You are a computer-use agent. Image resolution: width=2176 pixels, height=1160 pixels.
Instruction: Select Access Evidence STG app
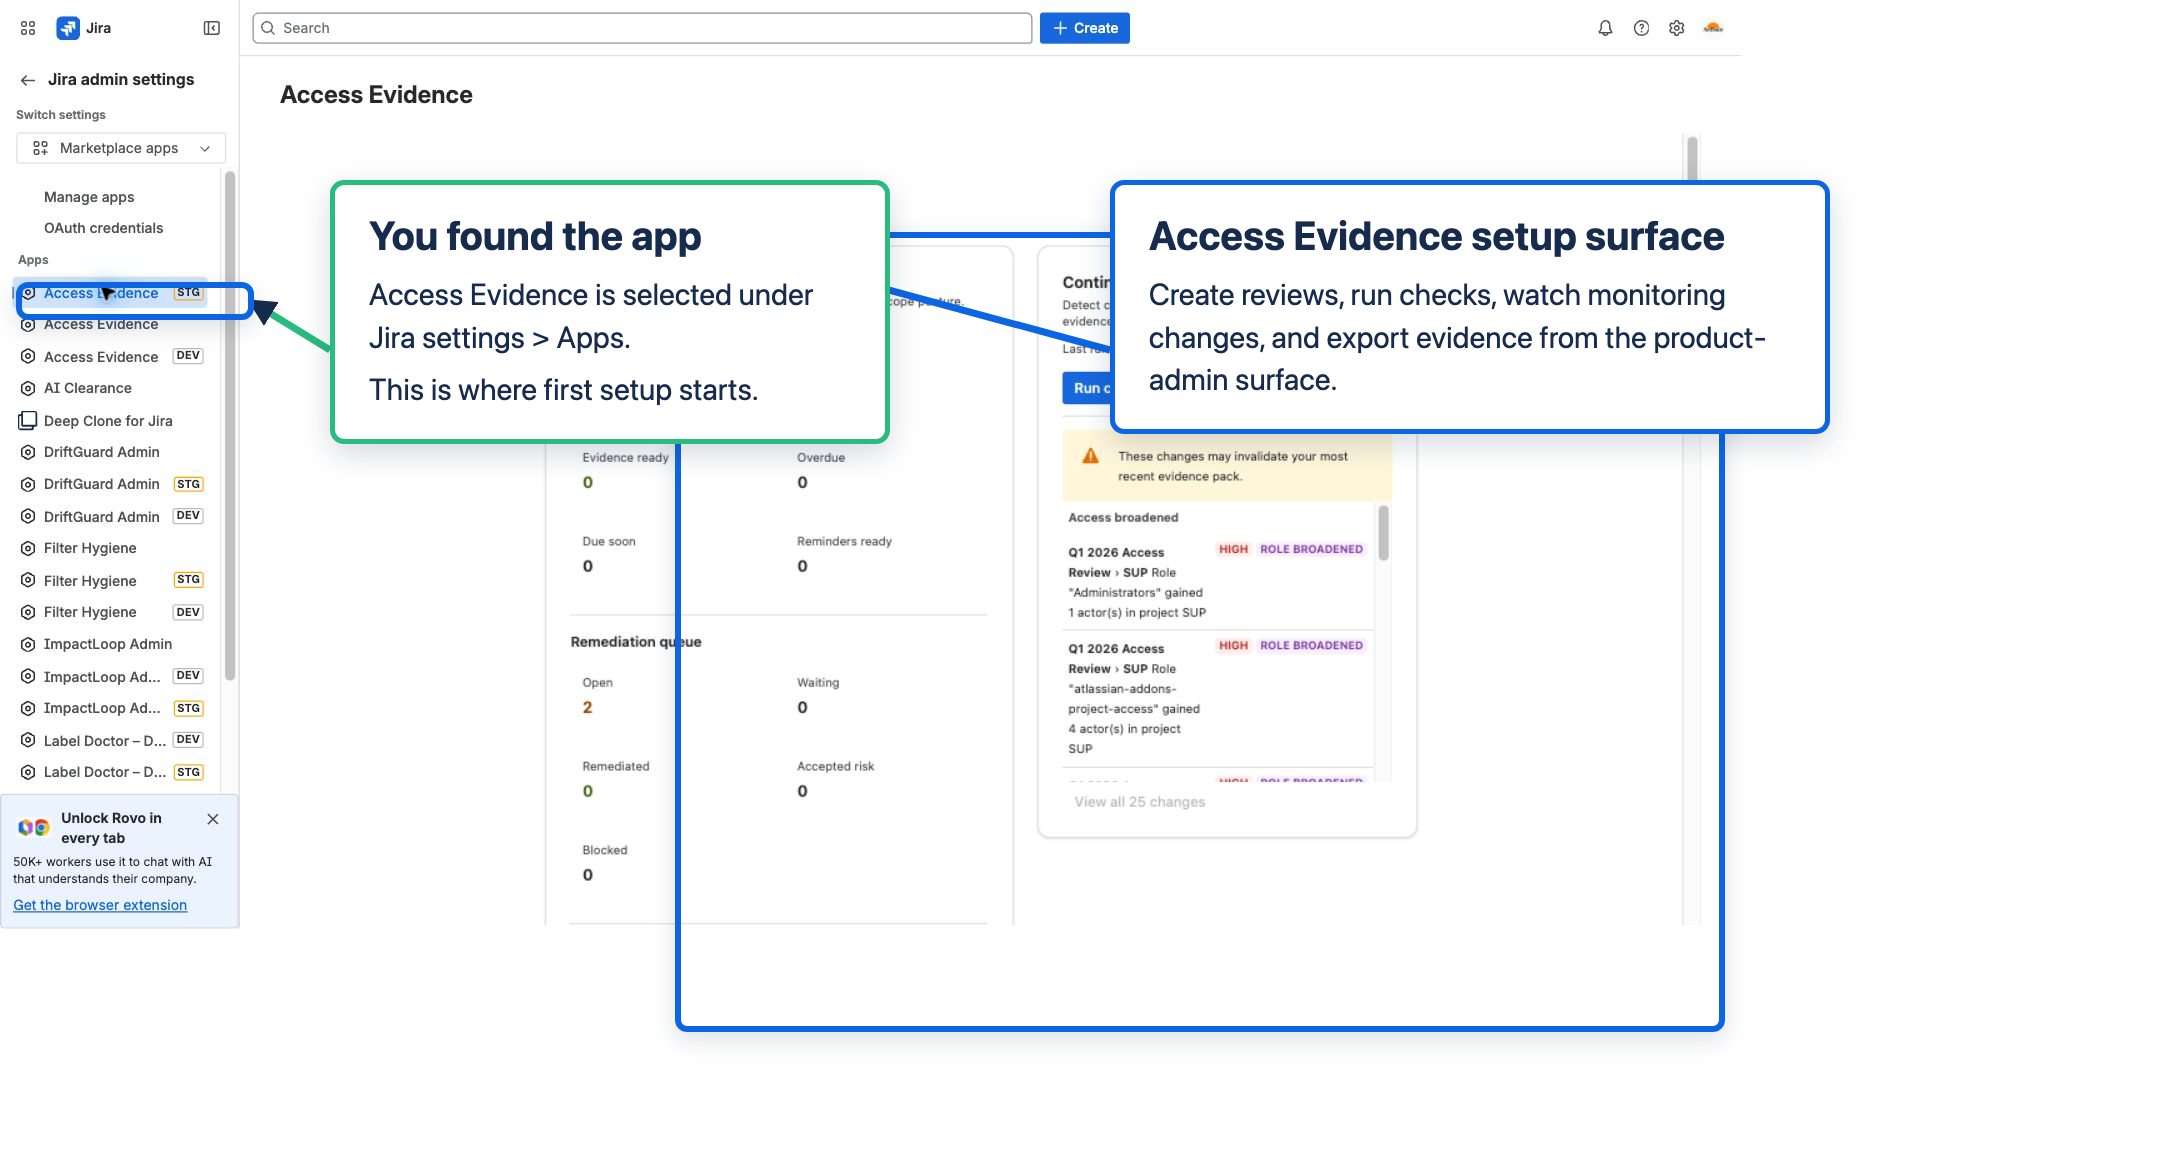click(x=112, y=293)
